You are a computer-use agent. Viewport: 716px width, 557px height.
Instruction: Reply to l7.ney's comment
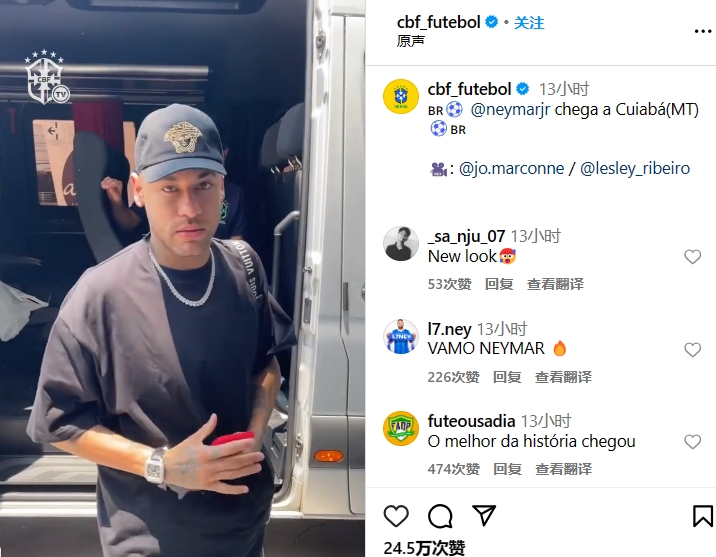point(507,377)
